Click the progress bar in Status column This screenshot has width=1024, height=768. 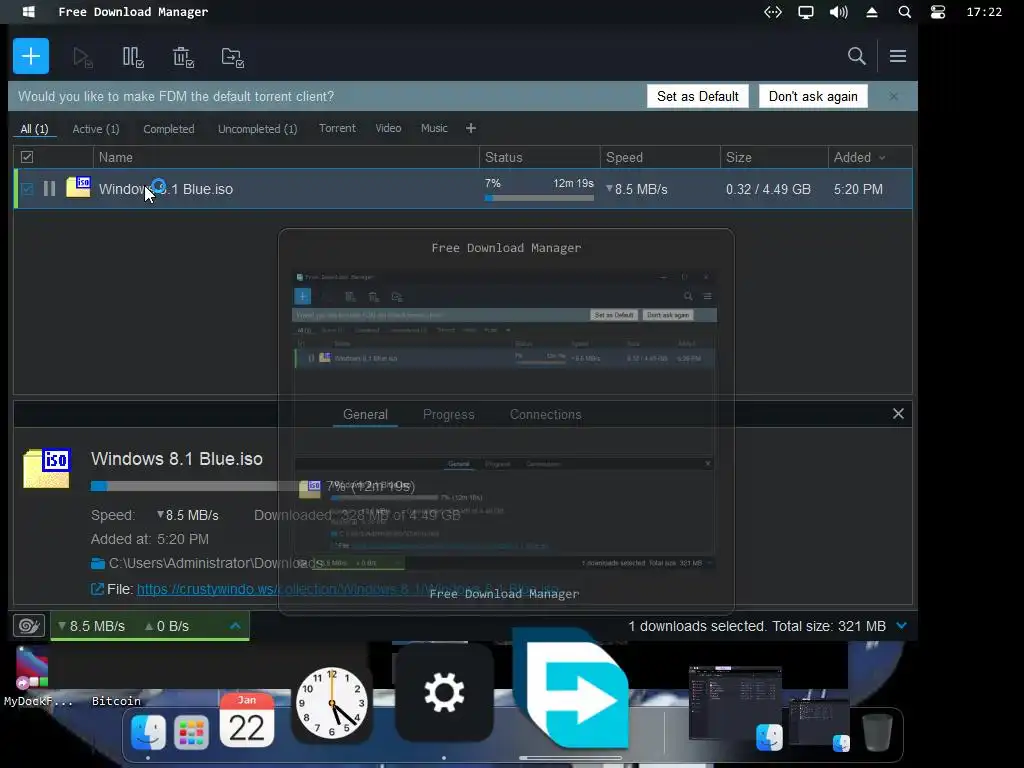(539, 198)
